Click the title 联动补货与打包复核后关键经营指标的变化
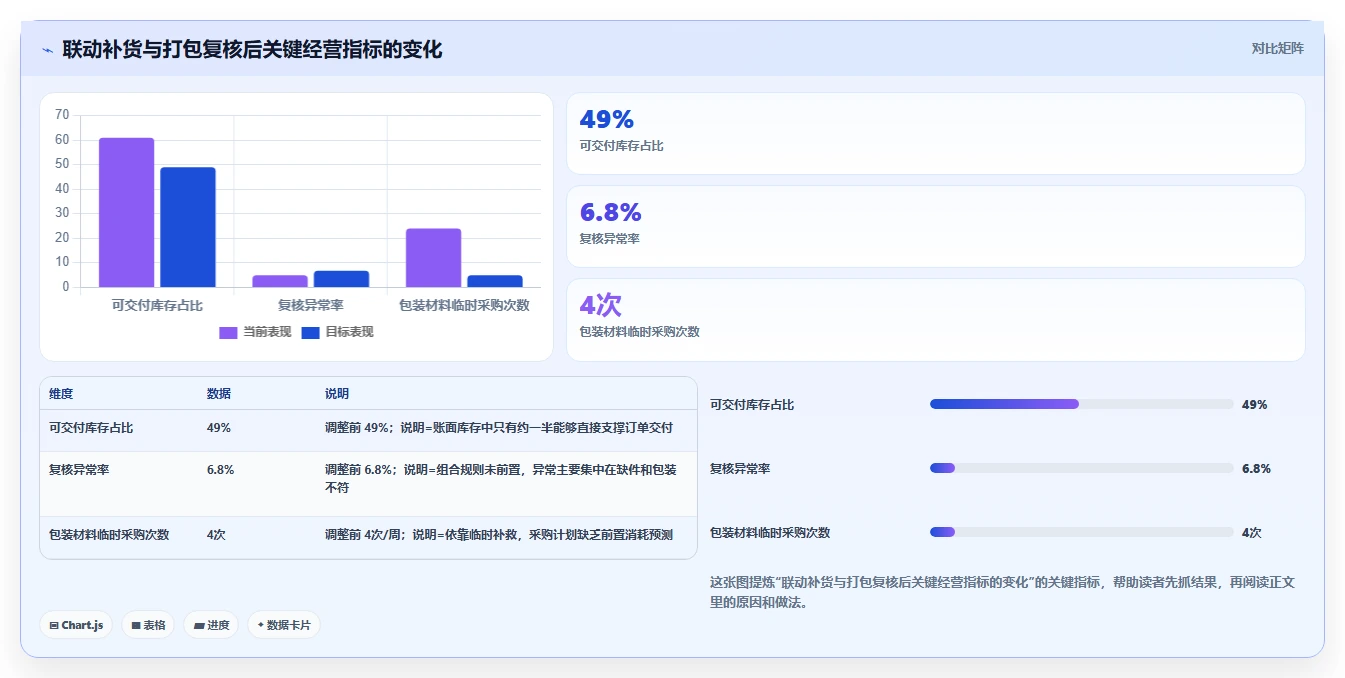 click(x=252, y=50)
